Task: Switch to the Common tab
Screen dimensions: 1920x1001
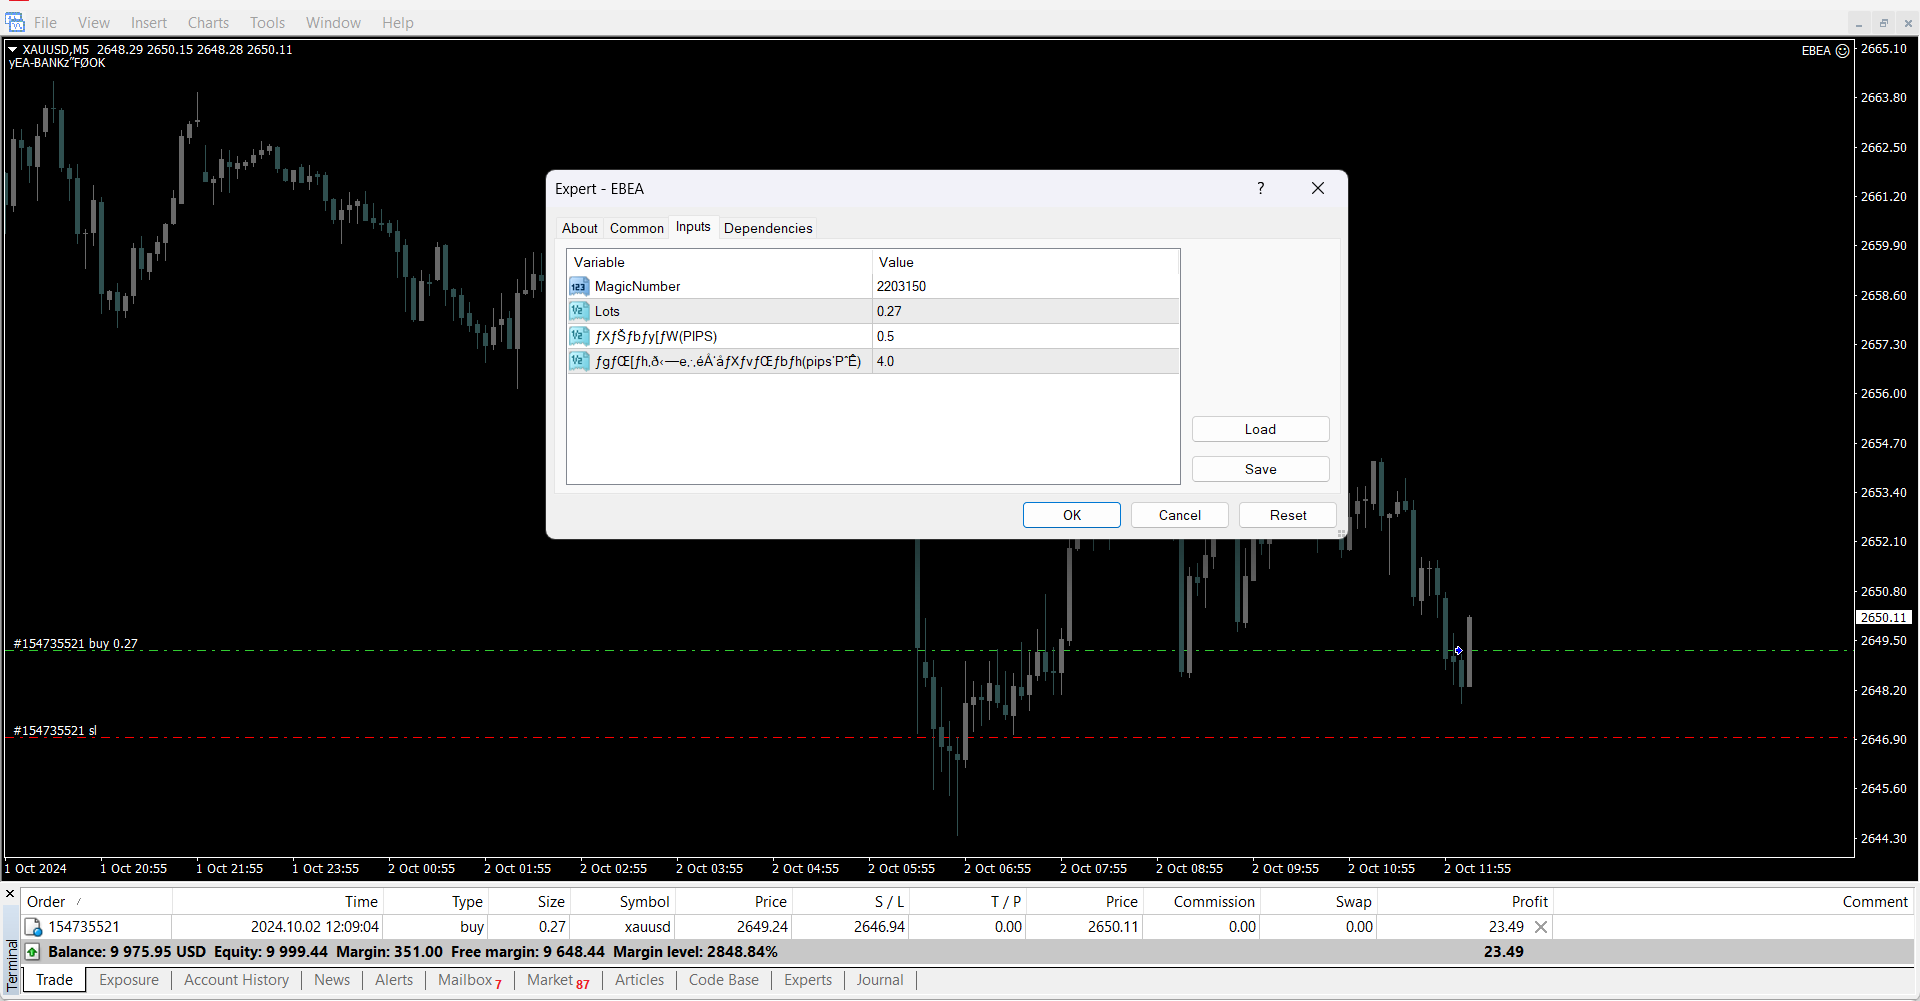Action: point(636,228)
